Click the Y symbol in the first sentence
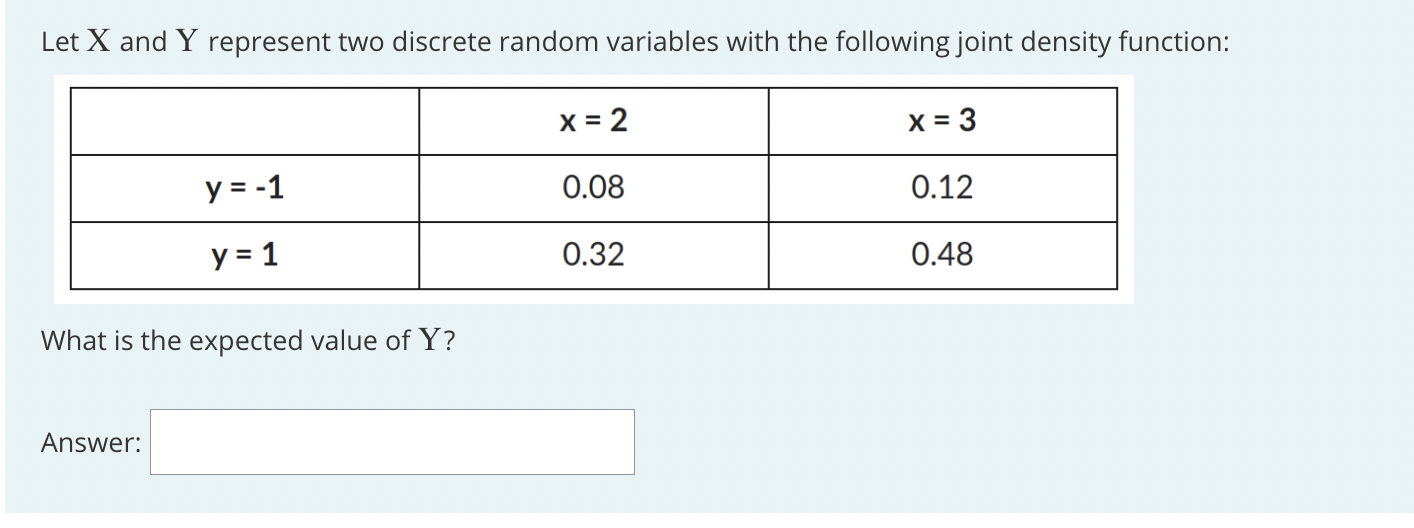Screen dimensions: 1414x528 (x=188, y=42)
